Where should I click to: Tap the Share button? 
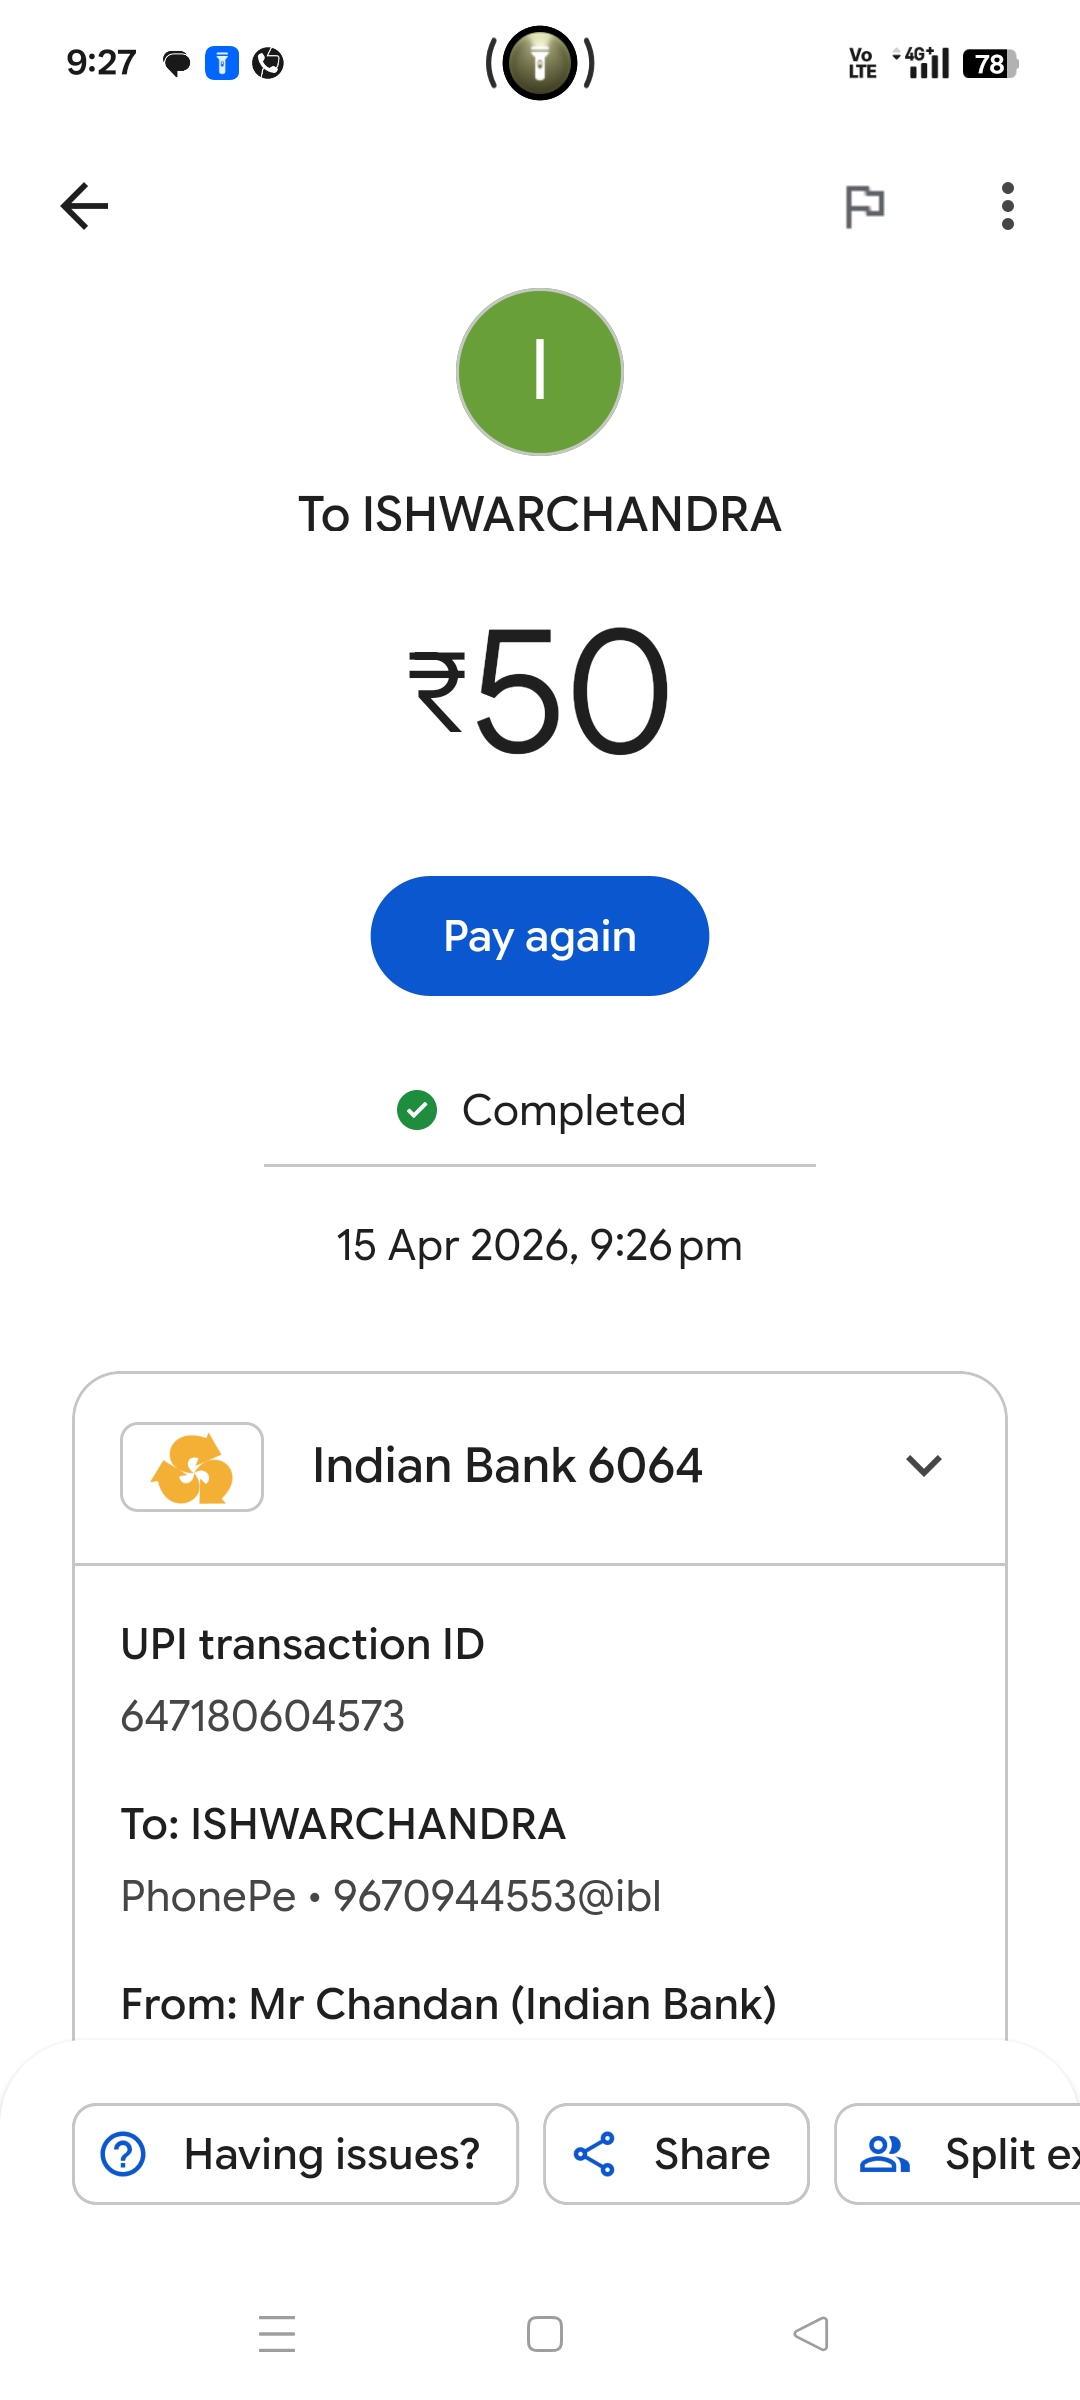click(676, 2154)
